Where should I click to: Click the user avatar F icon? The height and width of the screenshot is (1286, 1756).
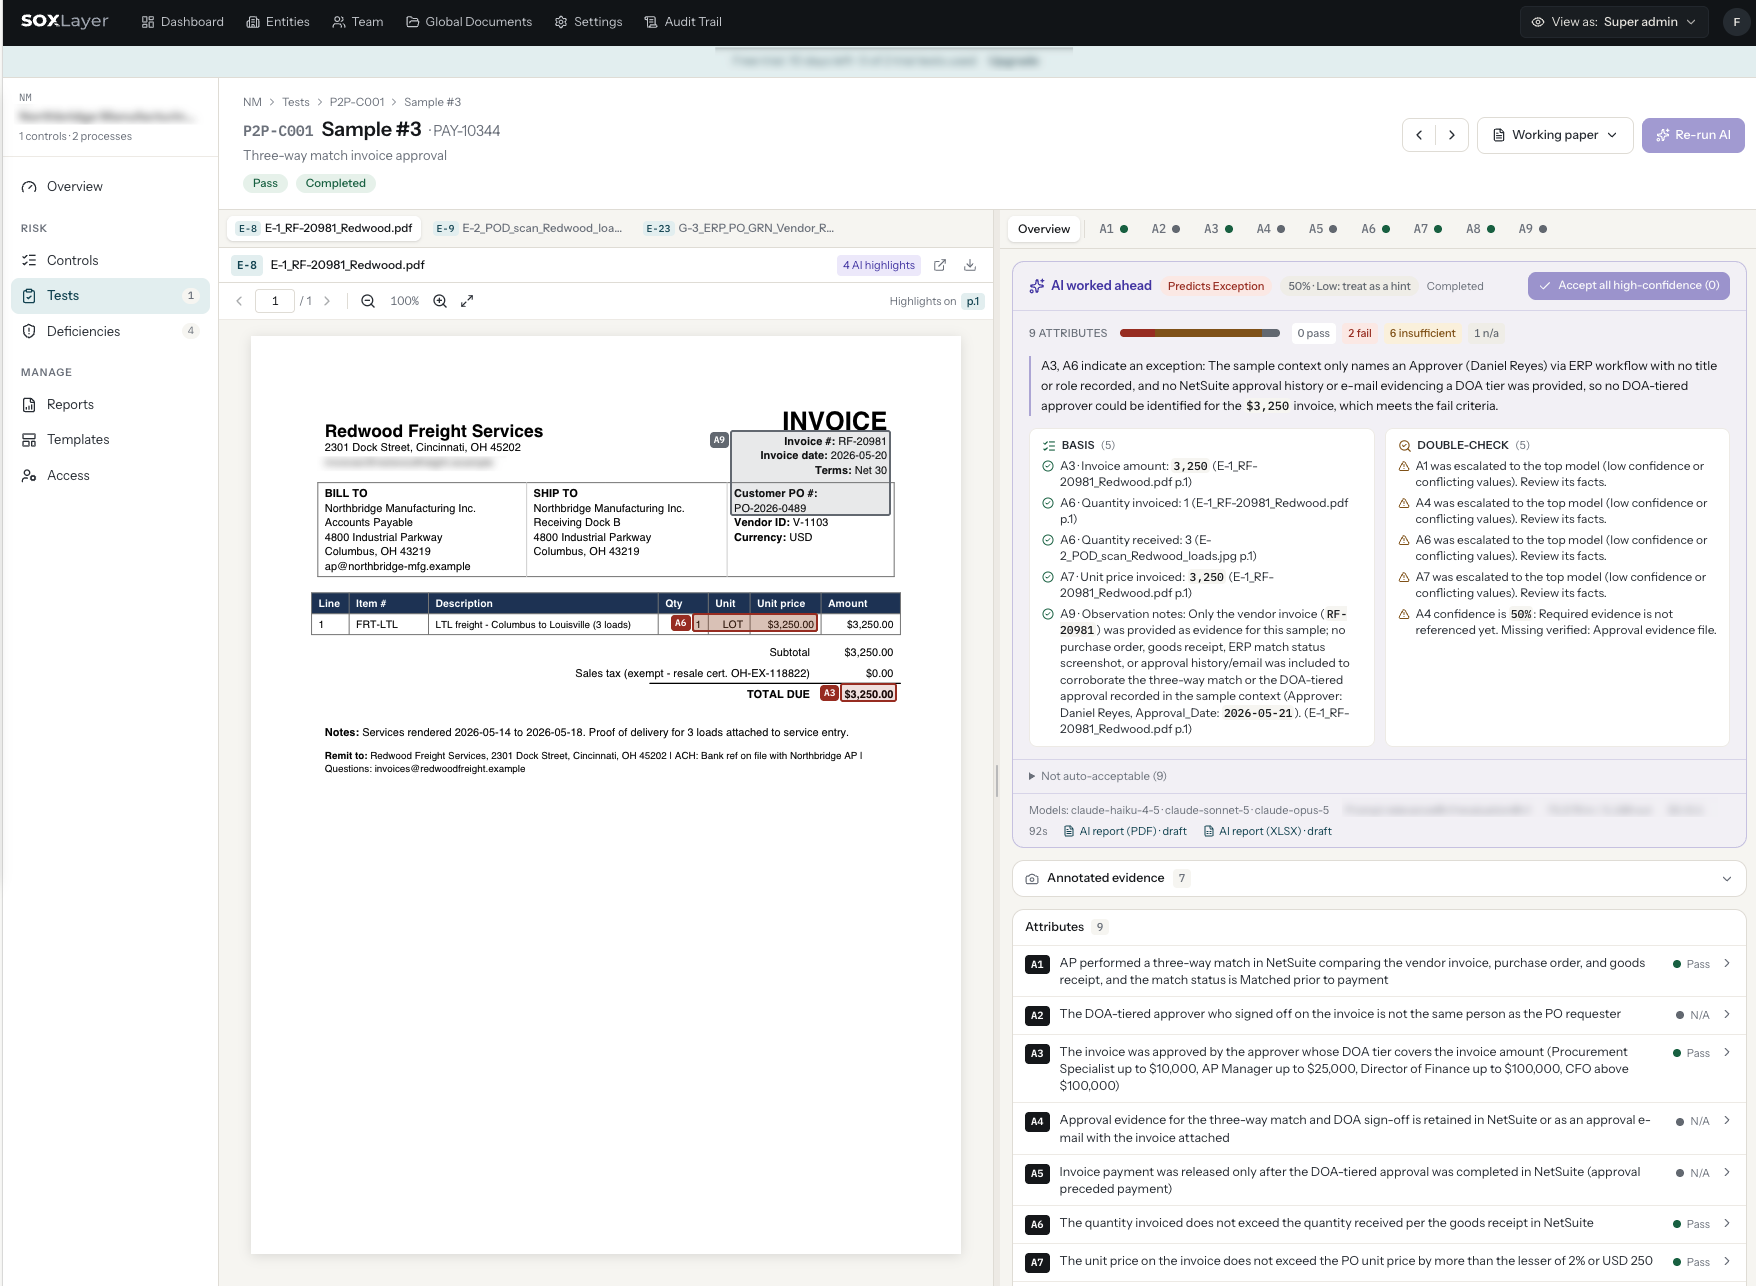[x=1737, y=22]
